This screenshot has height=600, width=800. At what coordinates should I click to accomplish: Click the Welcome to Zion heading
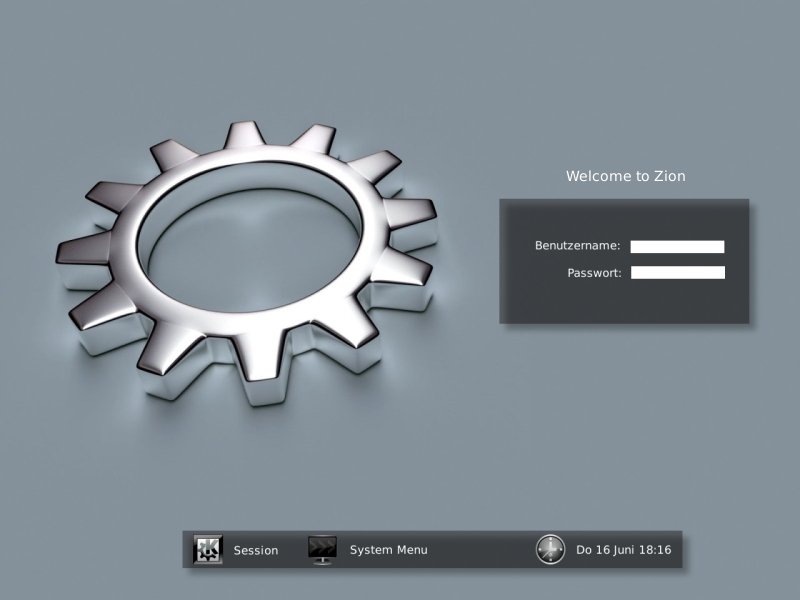coord(626,176)
